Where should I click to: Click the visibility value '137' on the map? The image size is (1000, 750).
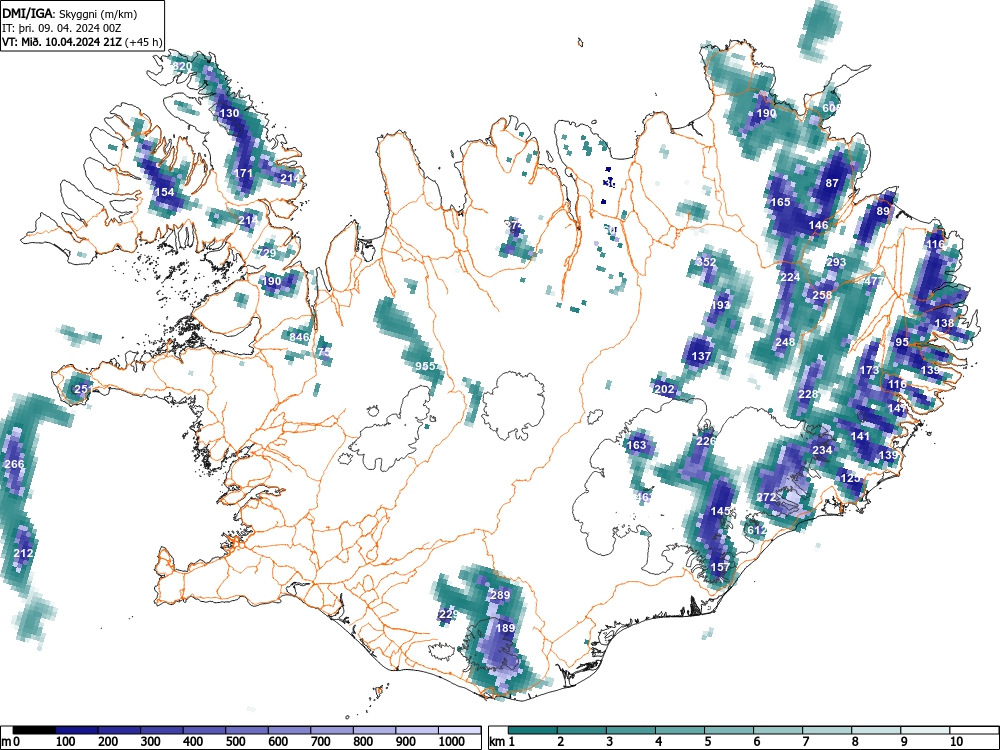(x=702, y=356)
